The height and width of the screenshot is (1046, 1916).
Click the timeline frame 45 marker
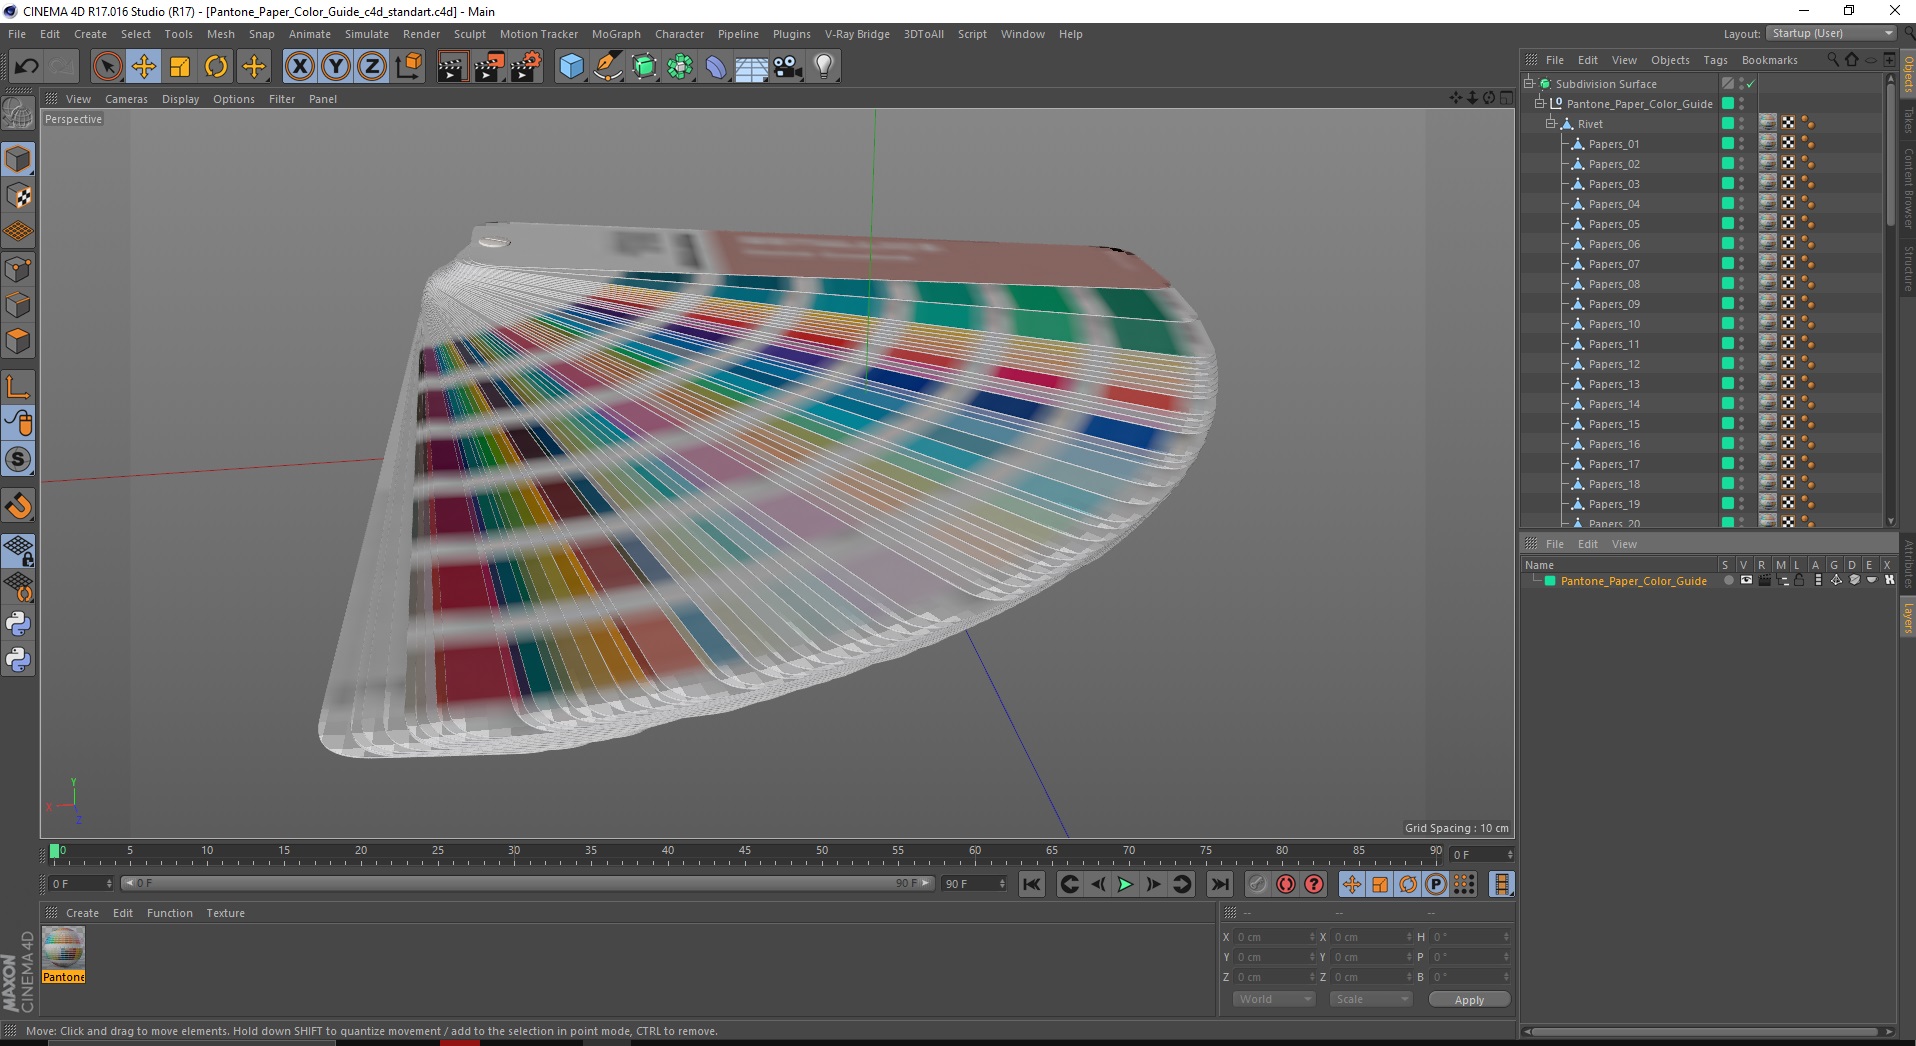(x=745, y=851)
